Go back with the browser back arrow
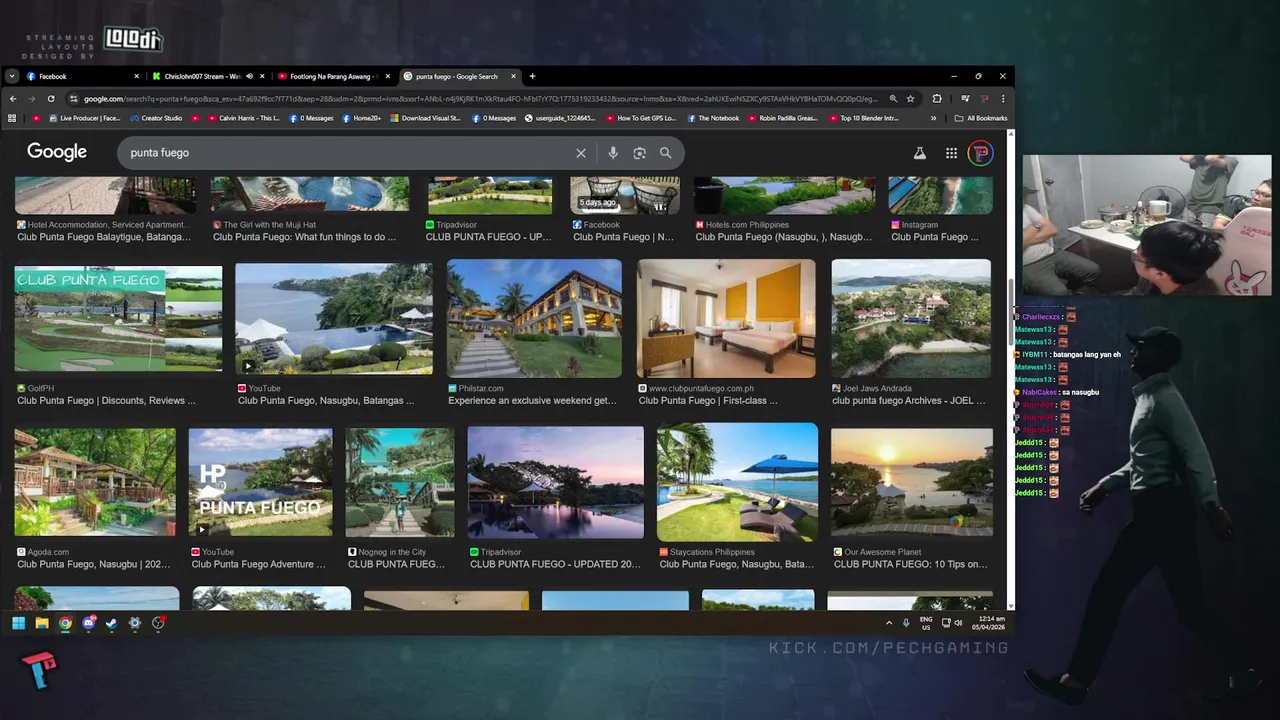1280x720 pixels. [x=13, y=99]
